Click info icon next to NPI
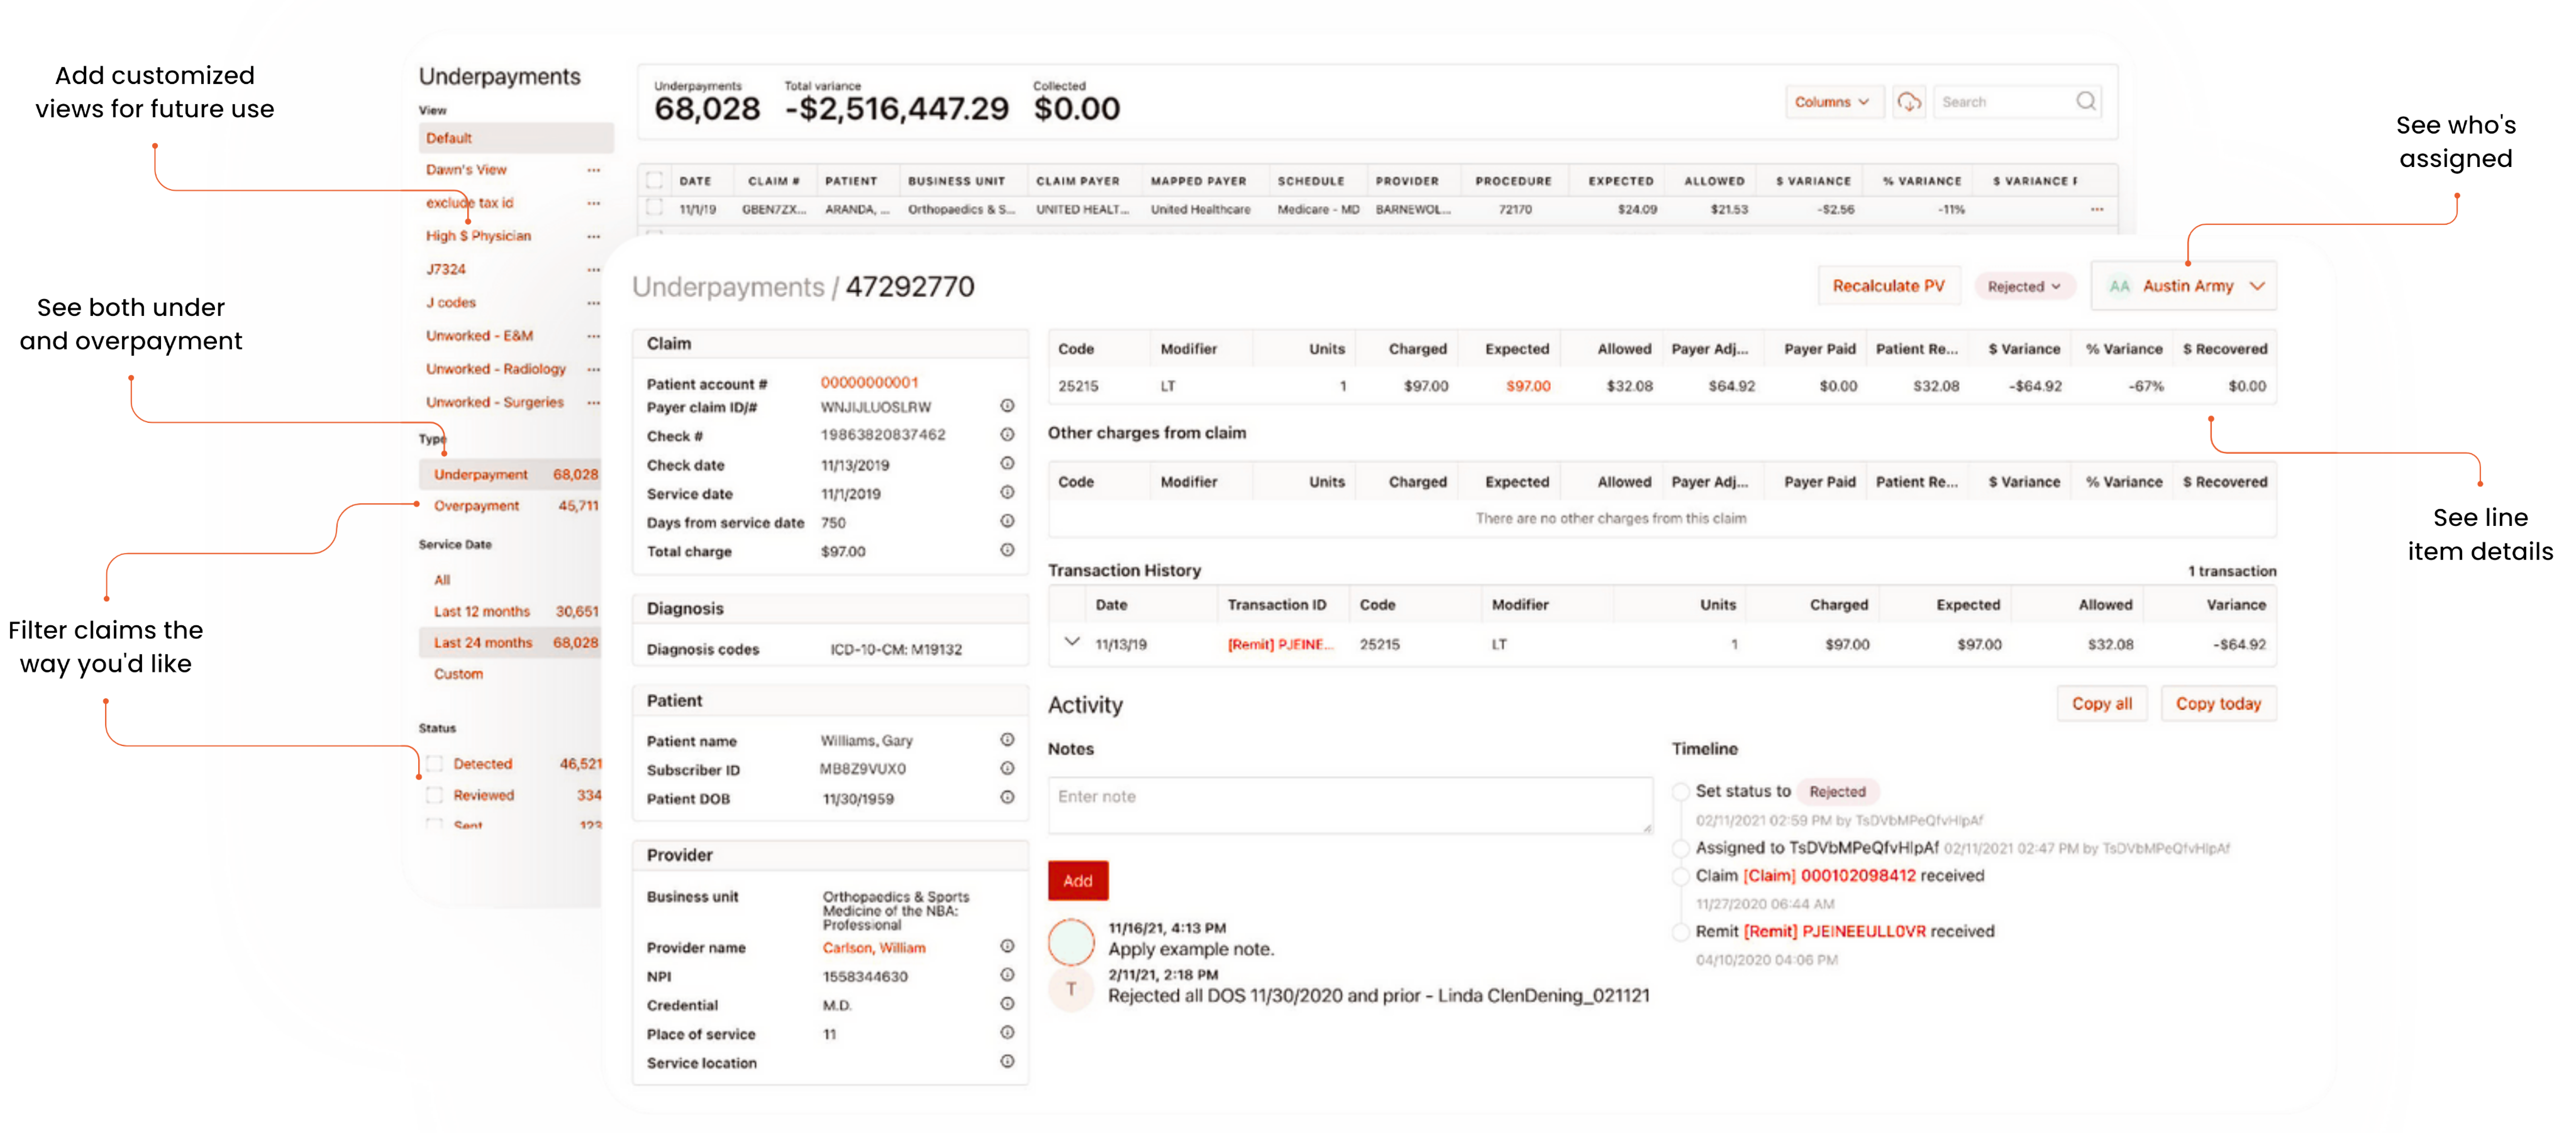The width and height of the screenshot is (2576, 1133). [x=1007, y=975]
